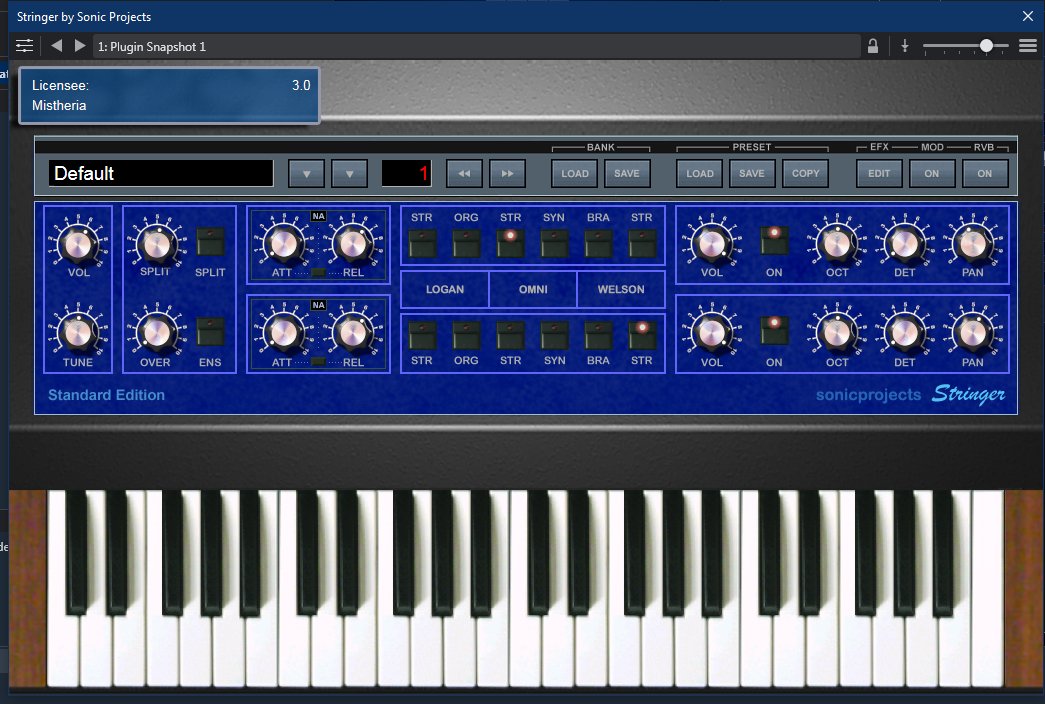This screenshot has height=704, width=1045.
Task: Click the upper ATT knob
Action: tap(283, 243)
